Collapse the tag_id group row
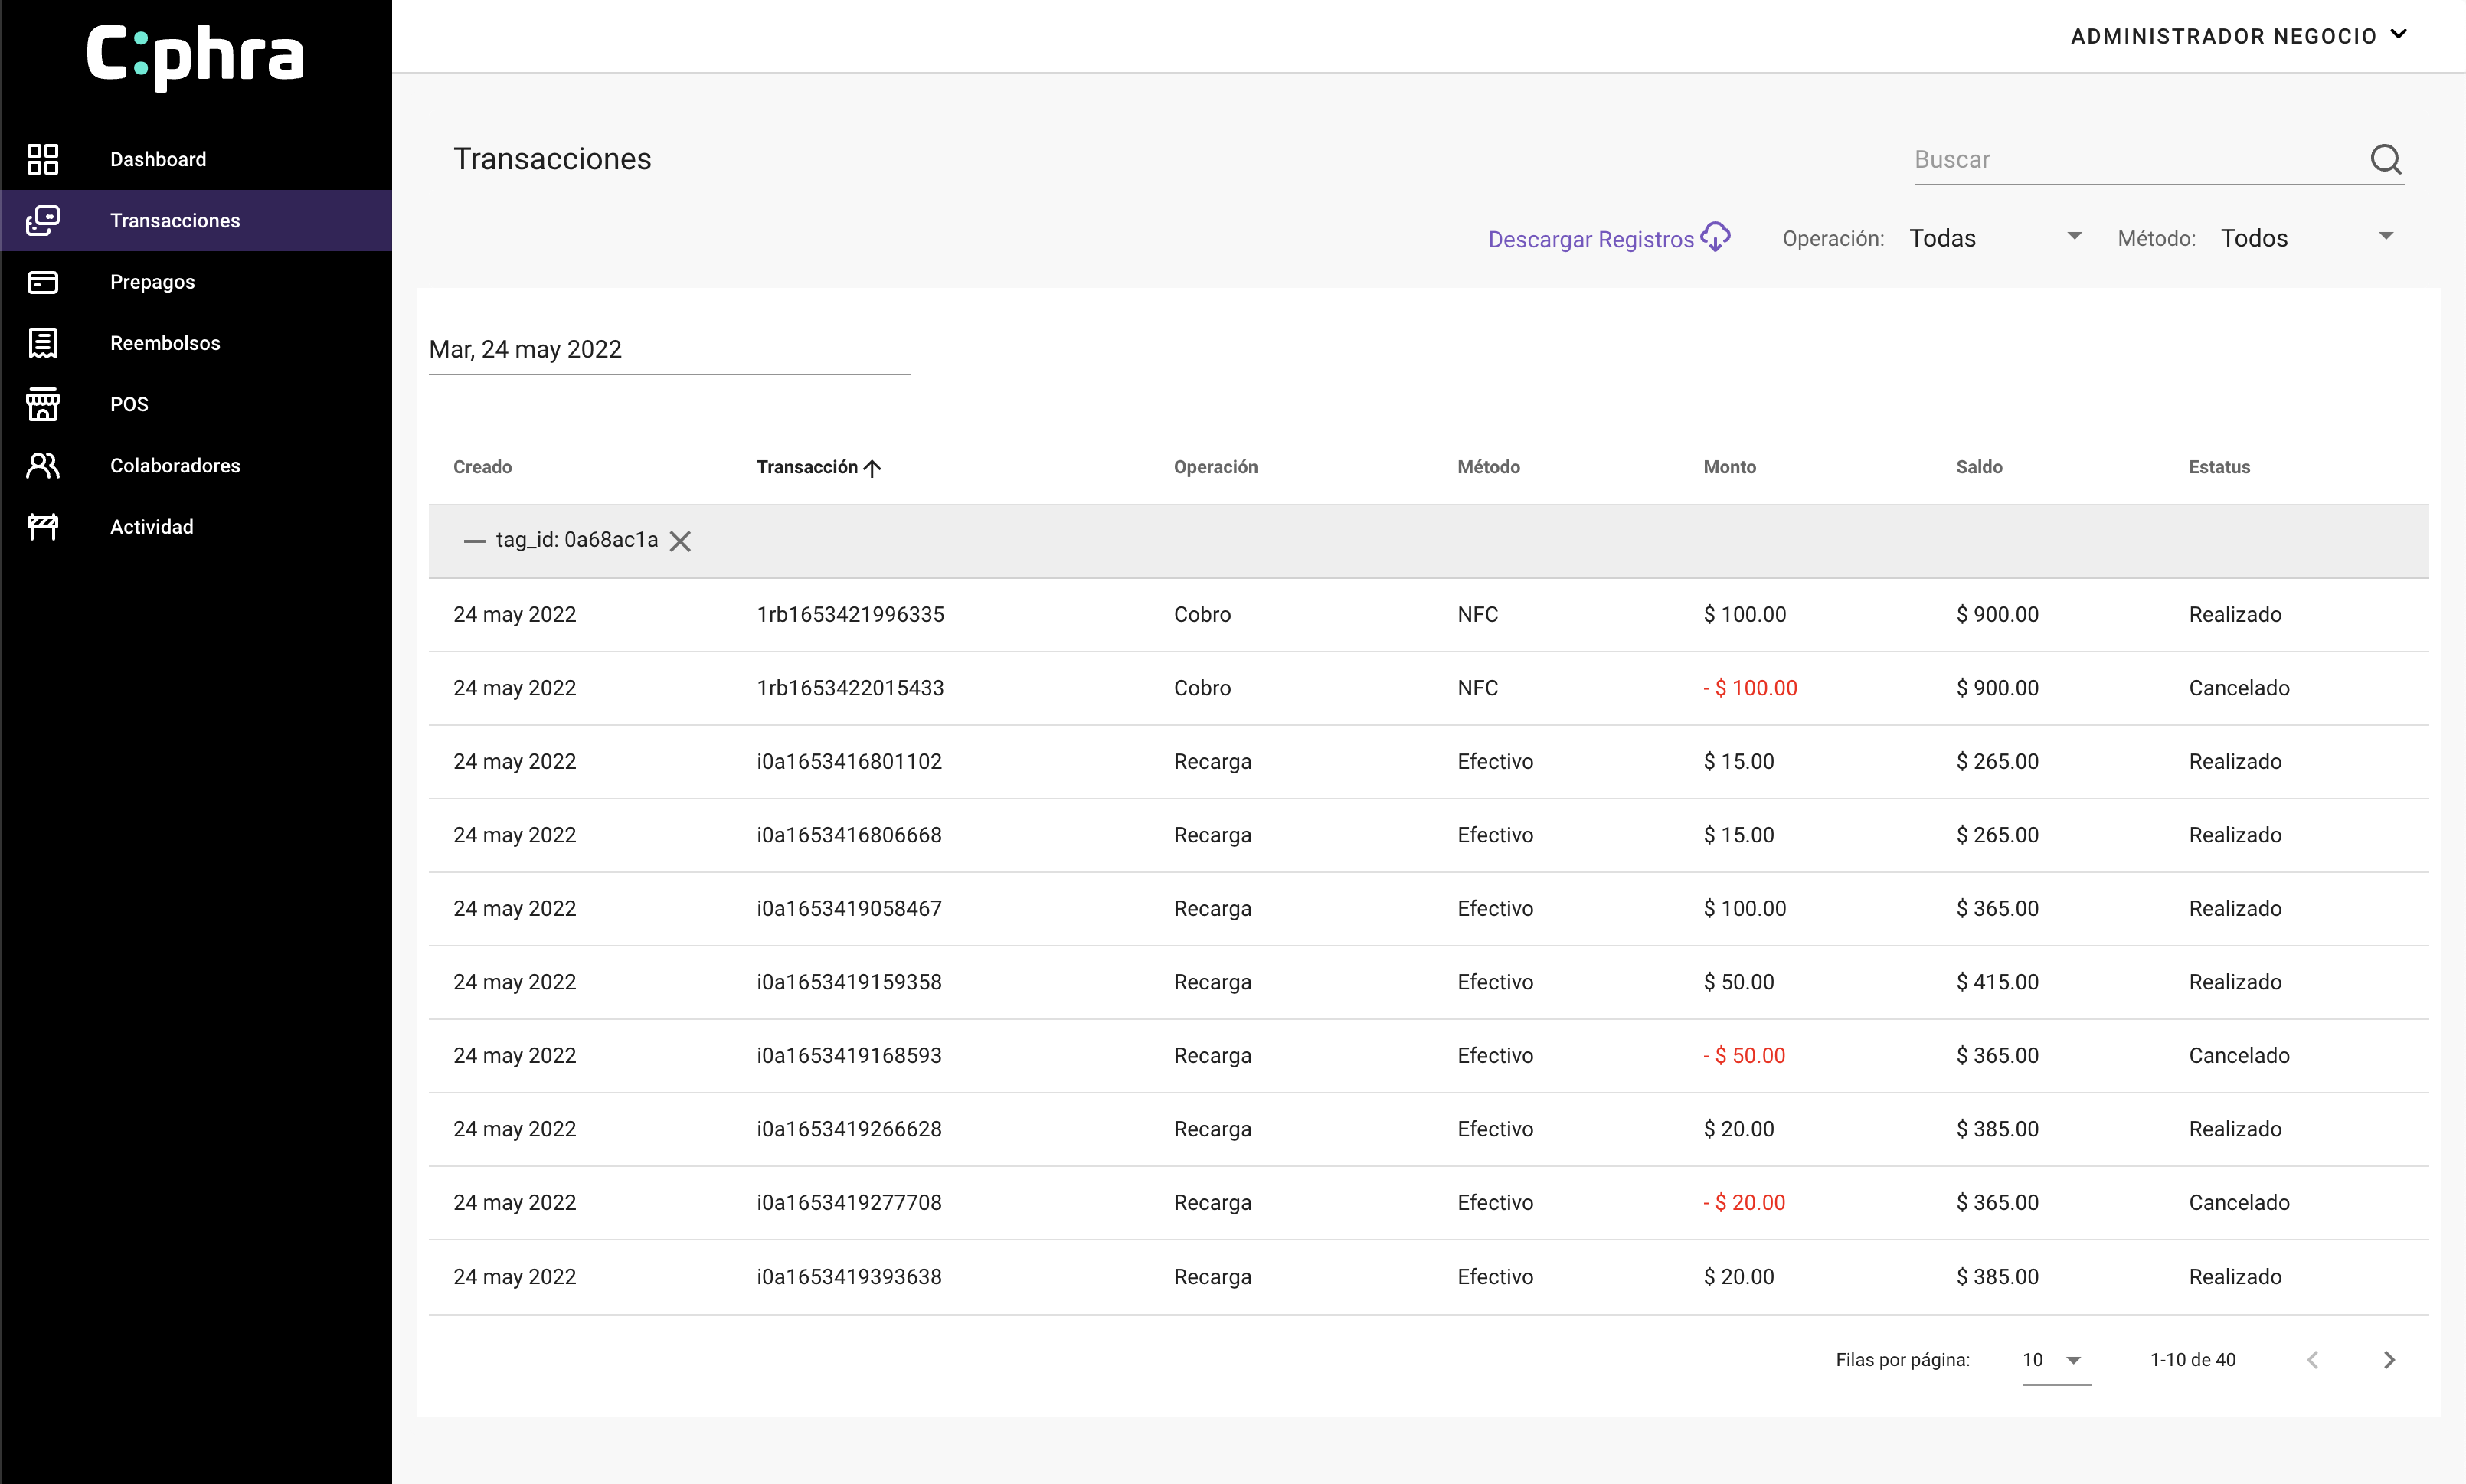The height and width of the screenshot is (1484, 2466). pos(474,541)
